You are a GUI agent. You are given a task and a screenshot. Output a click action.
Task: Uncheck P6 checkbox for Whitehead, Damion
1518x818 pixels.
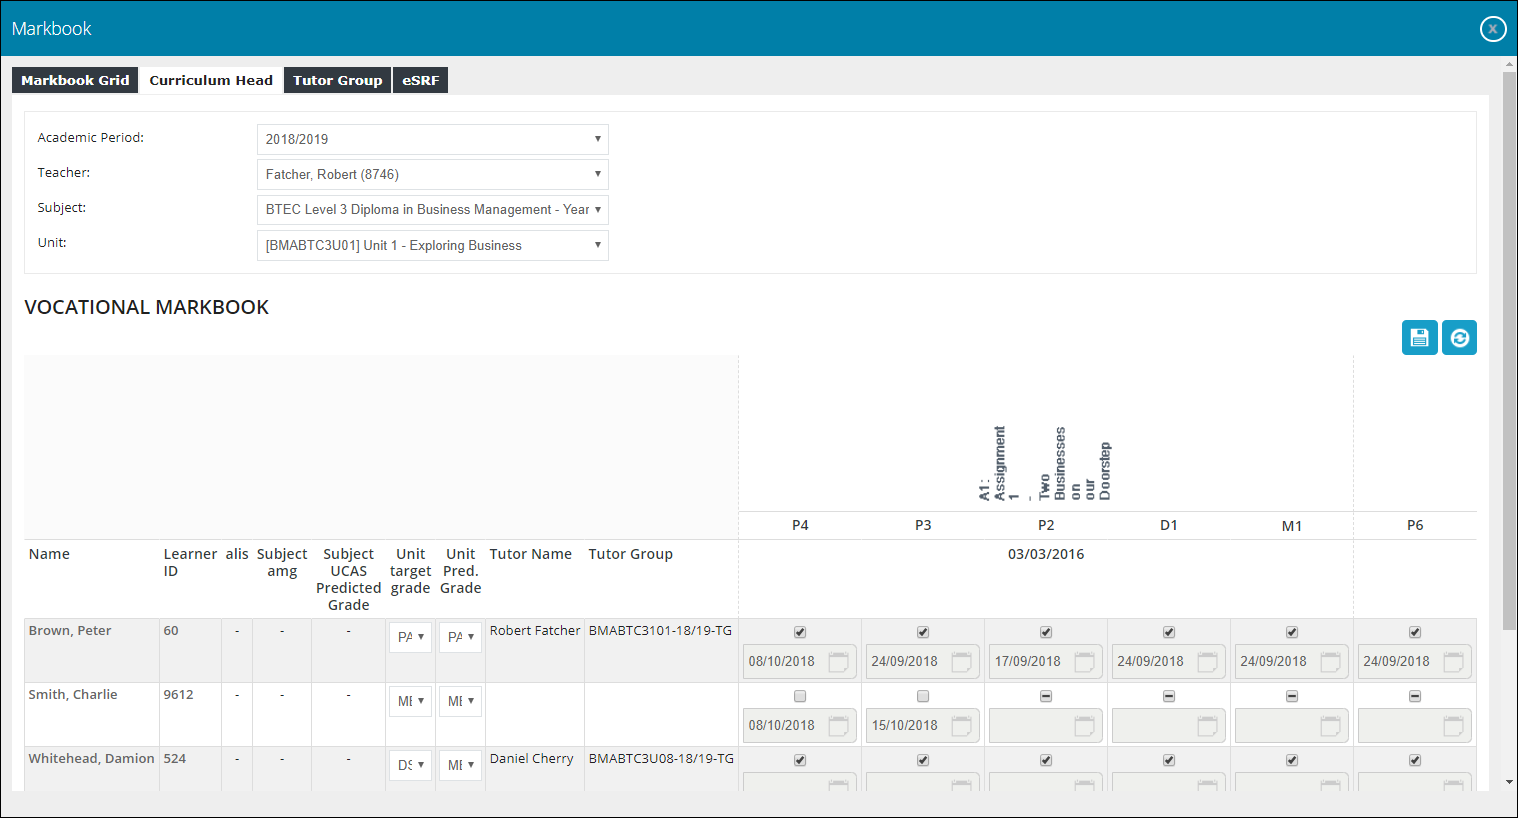pyautogui.click(x=1415, y=760)
